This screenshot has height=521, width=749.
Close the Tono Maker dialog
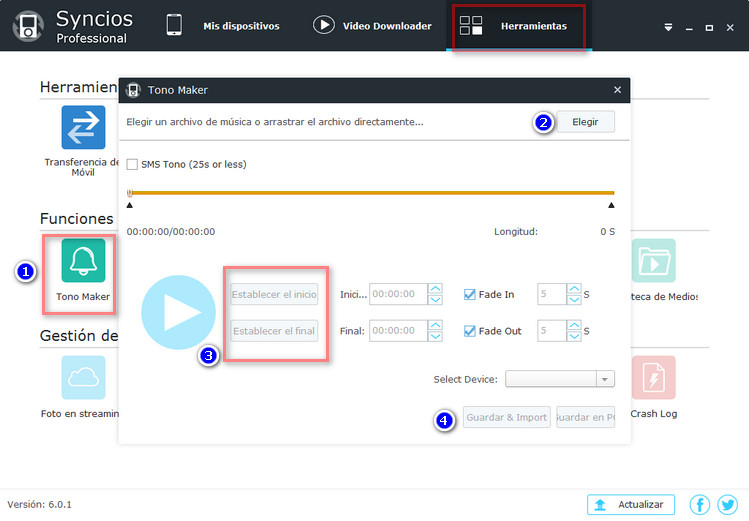tap(617, 90)
